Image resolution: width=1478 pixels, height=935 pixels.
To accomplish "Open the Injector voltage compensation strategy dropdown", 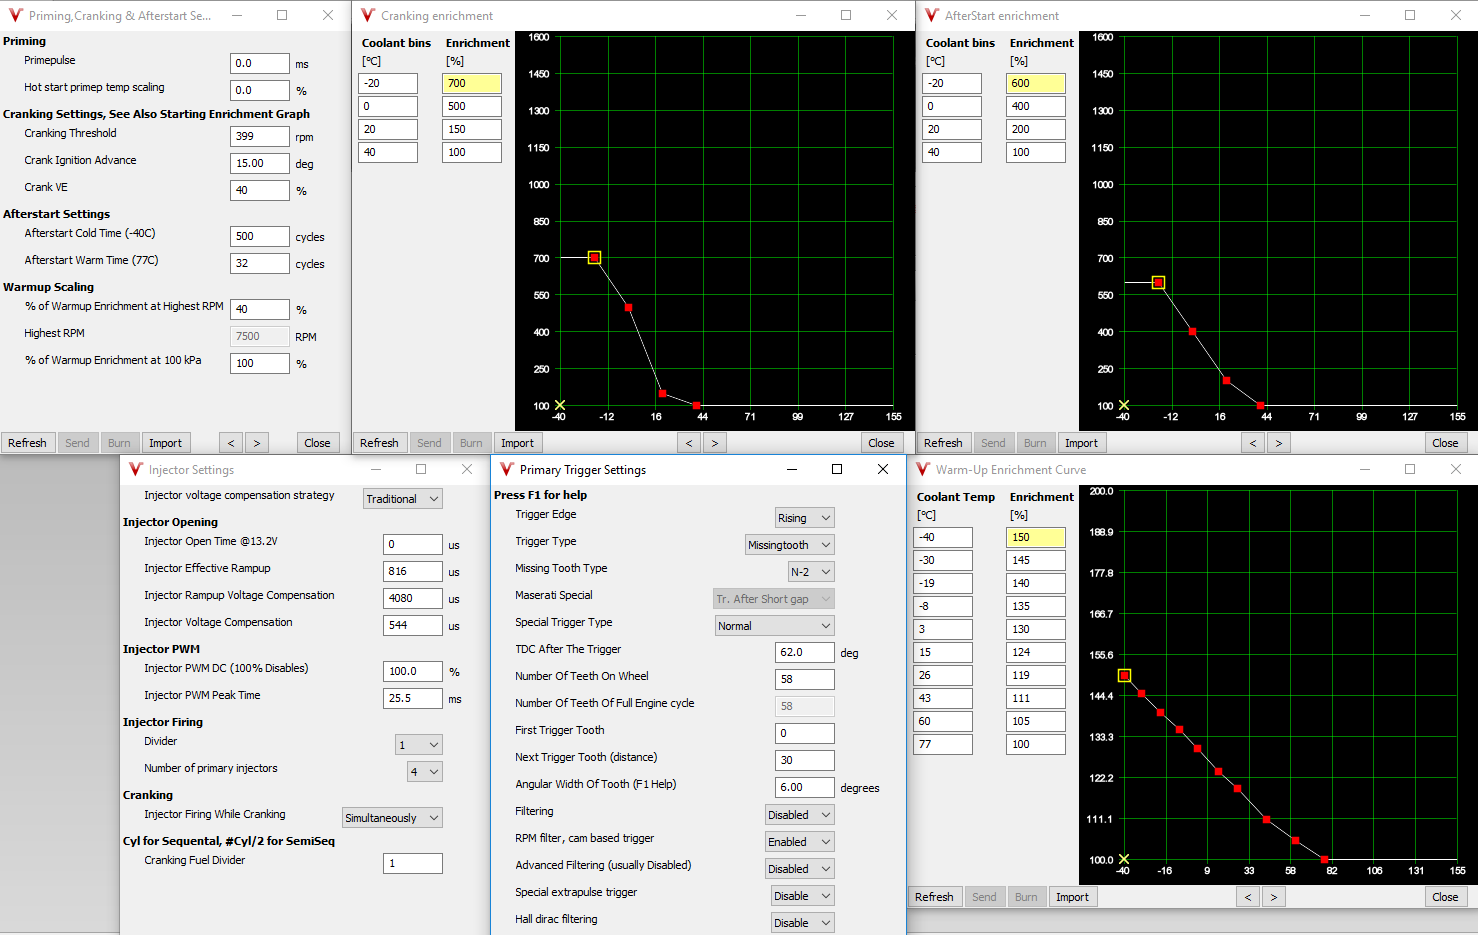I will pyautogui.click(x=402, y=499).
